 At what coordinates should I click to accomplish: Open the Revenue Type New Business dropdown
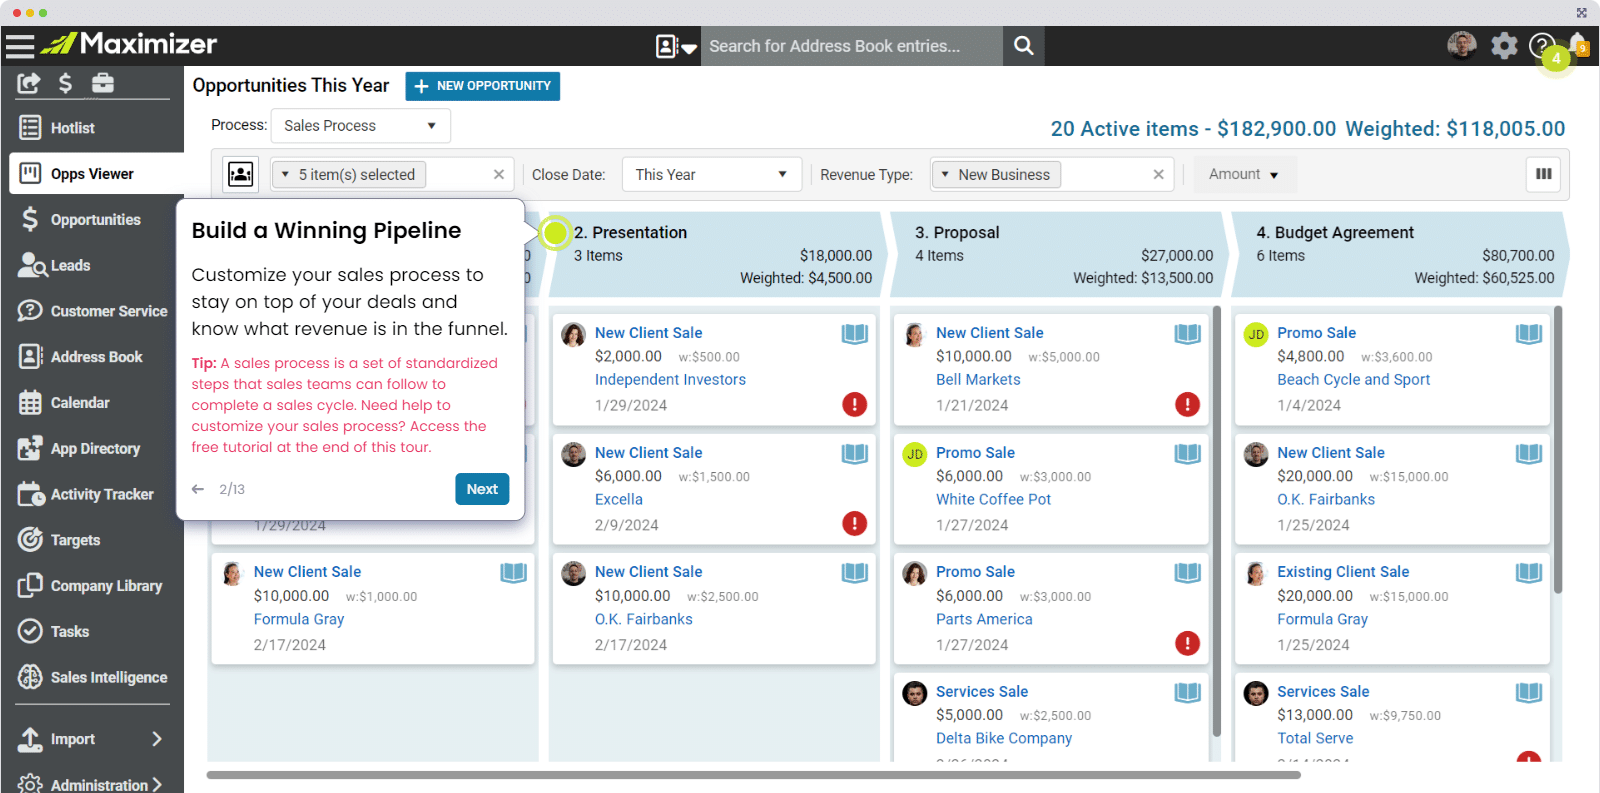(996, 174)
